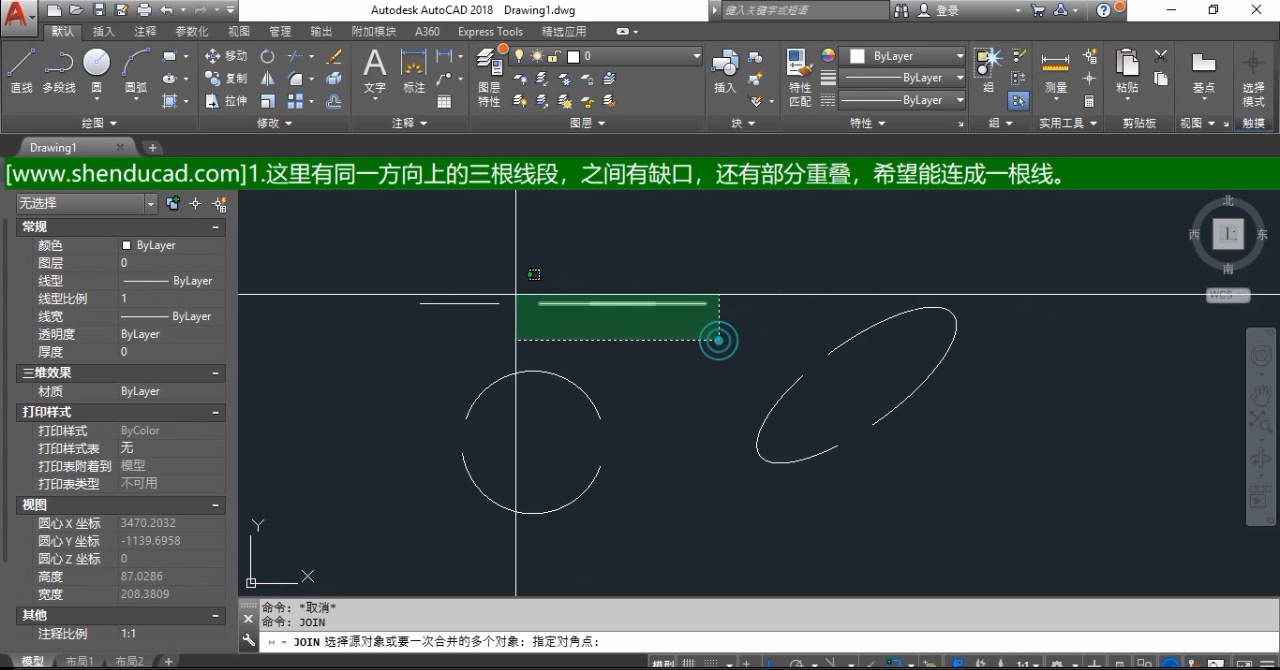Expand the 修改 panel dropdown
This screenshot has width=1280, height=670.
click(x=274, y=123)
